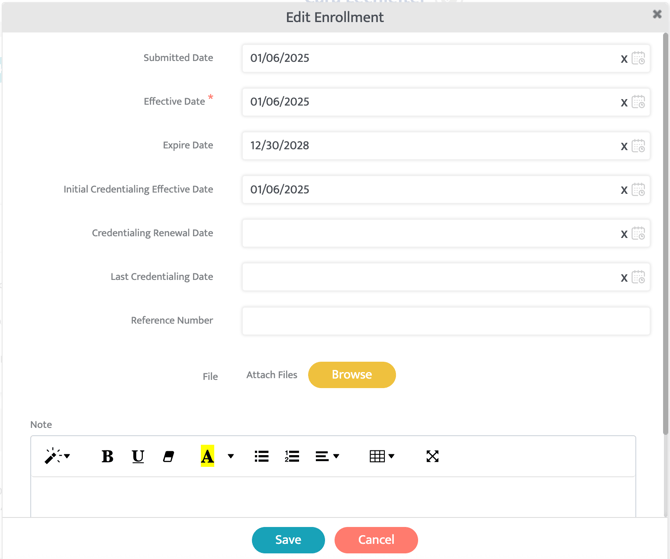Viewport: 670px width, 559px height.
Task: Expand note editor to fullscreen
Action: click(432, 456)
